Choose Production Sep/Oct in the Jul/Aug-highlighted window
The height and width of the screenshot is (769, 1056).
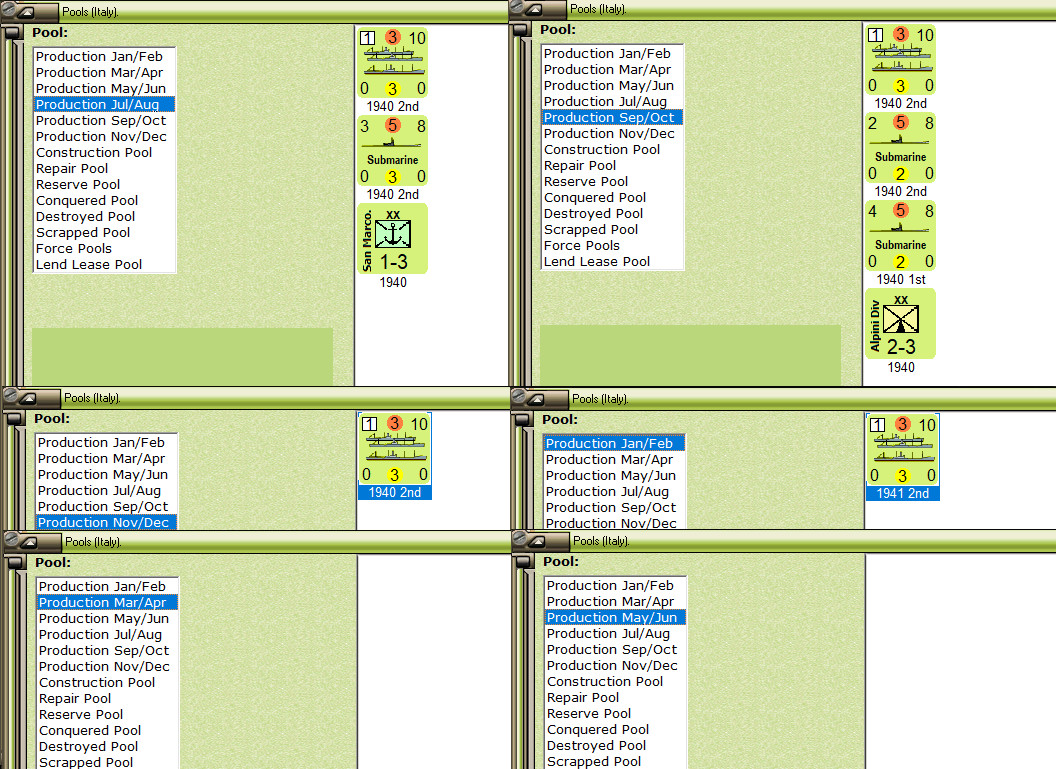point(104,121)
